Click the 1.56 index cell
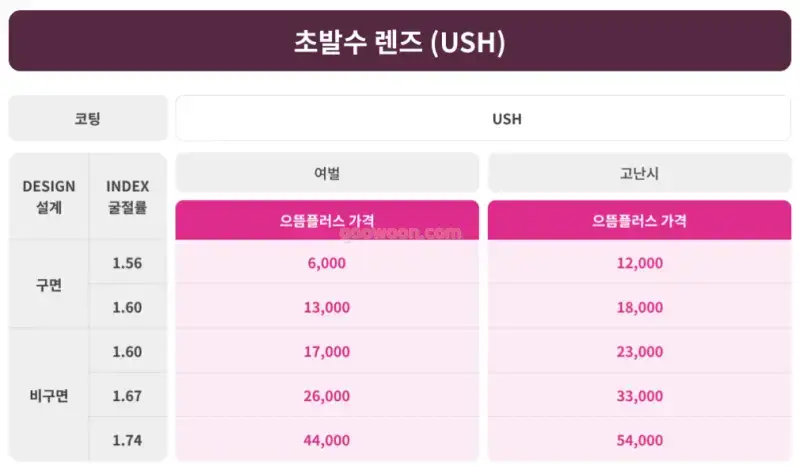The width and height of the screenshot is (800, 470). click(128, 262)
